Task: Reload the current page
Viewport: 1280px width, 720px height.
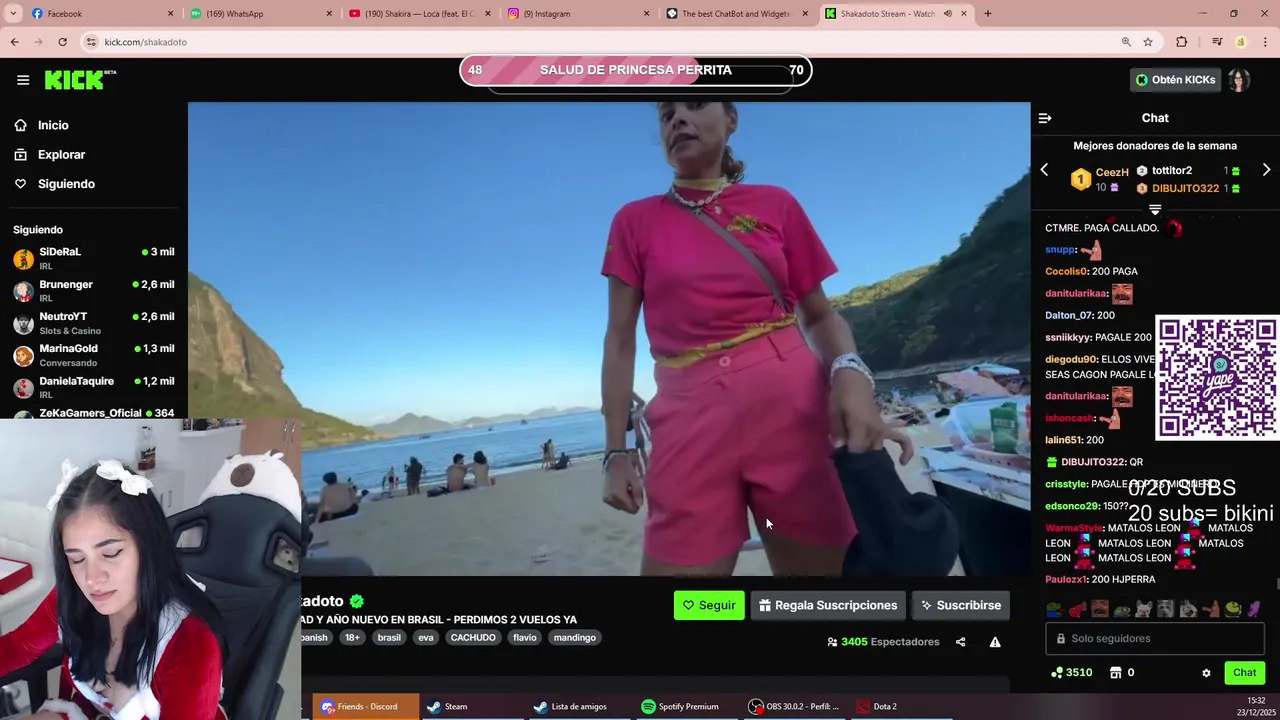Action: point(62,42)
